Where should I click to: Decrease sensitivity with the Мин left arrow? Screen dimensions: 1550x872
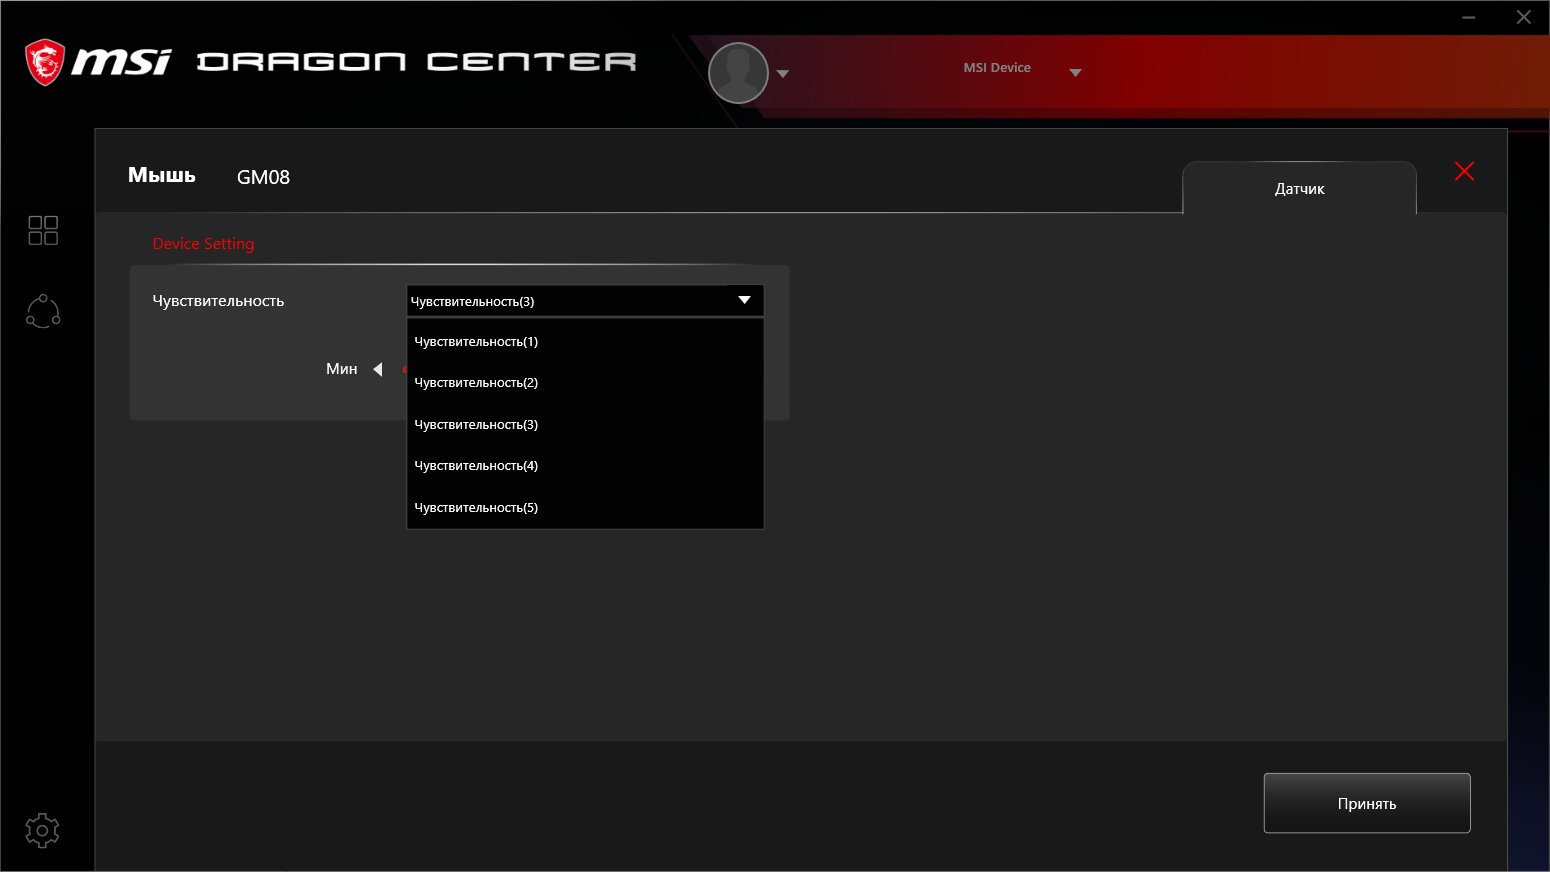(x=378, y=369)
